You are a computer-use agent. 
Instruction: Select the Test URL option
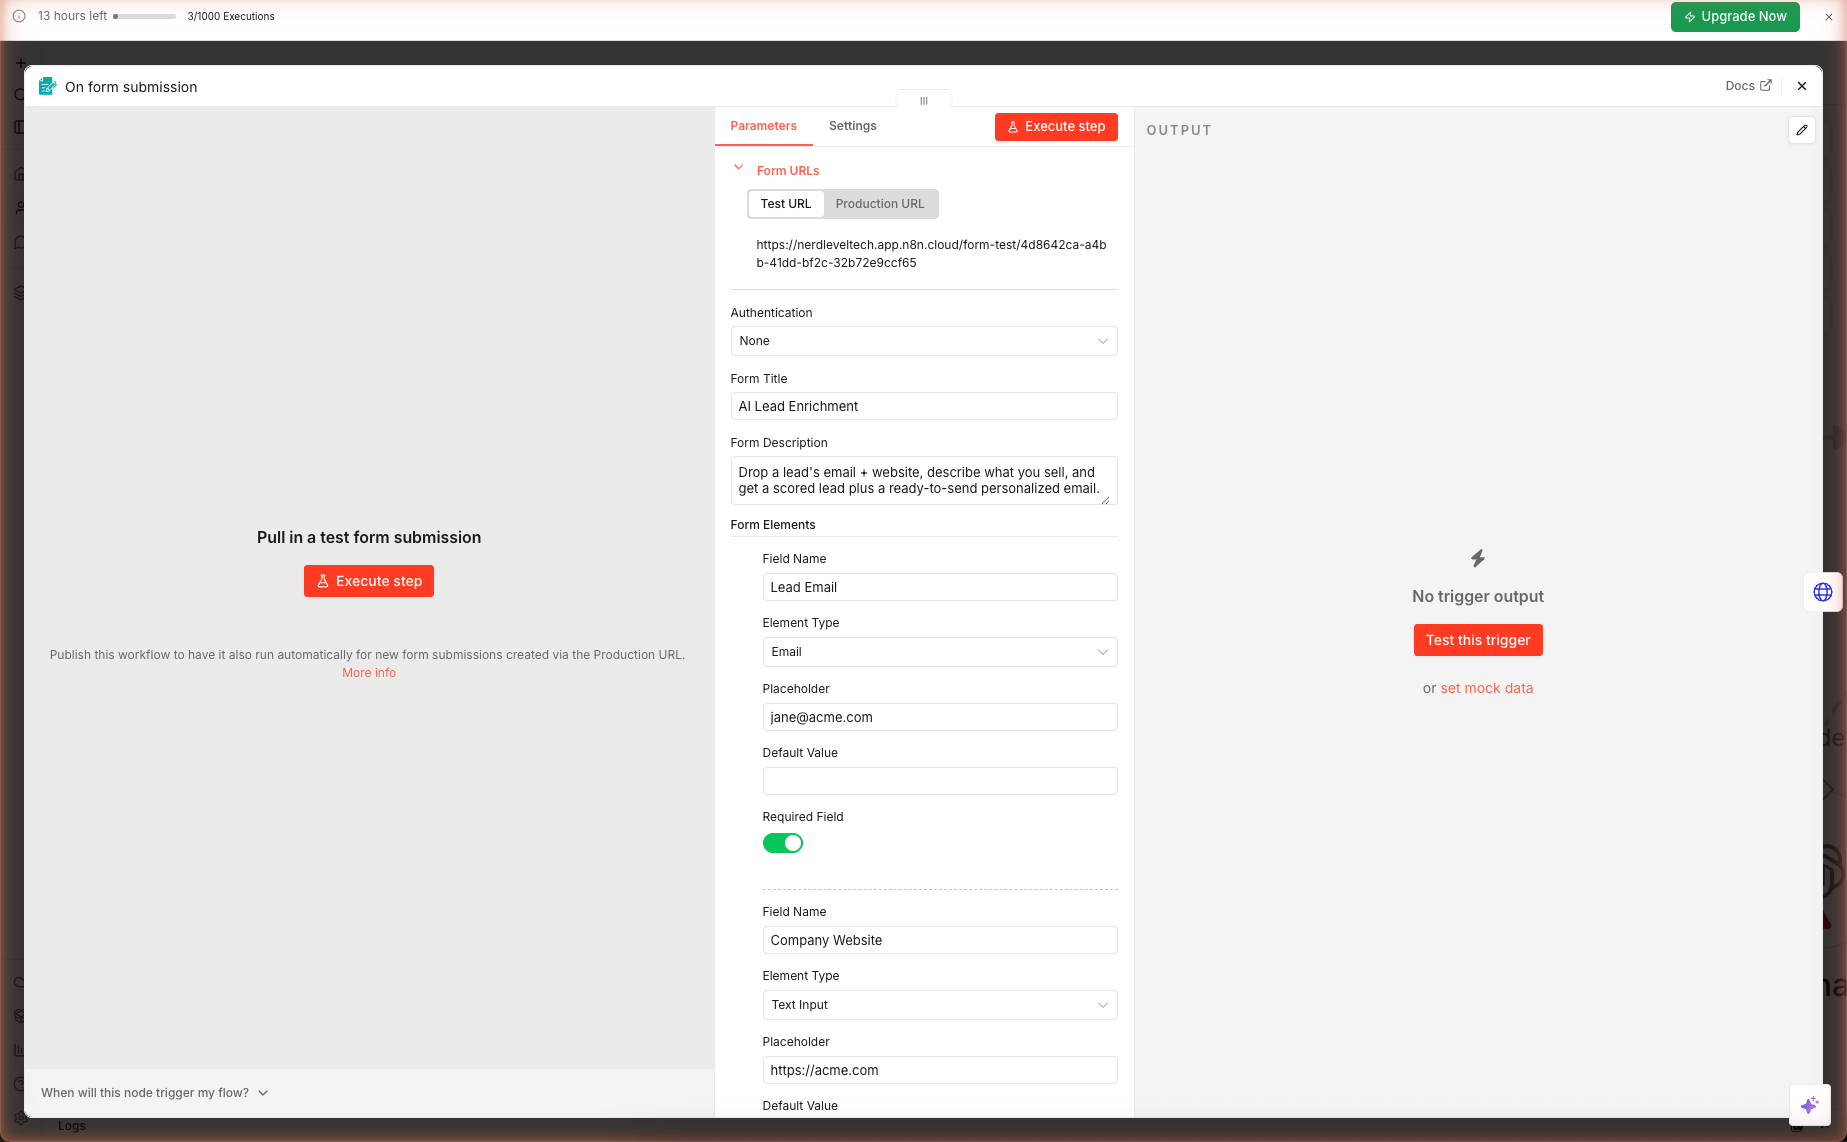[785, 204]
